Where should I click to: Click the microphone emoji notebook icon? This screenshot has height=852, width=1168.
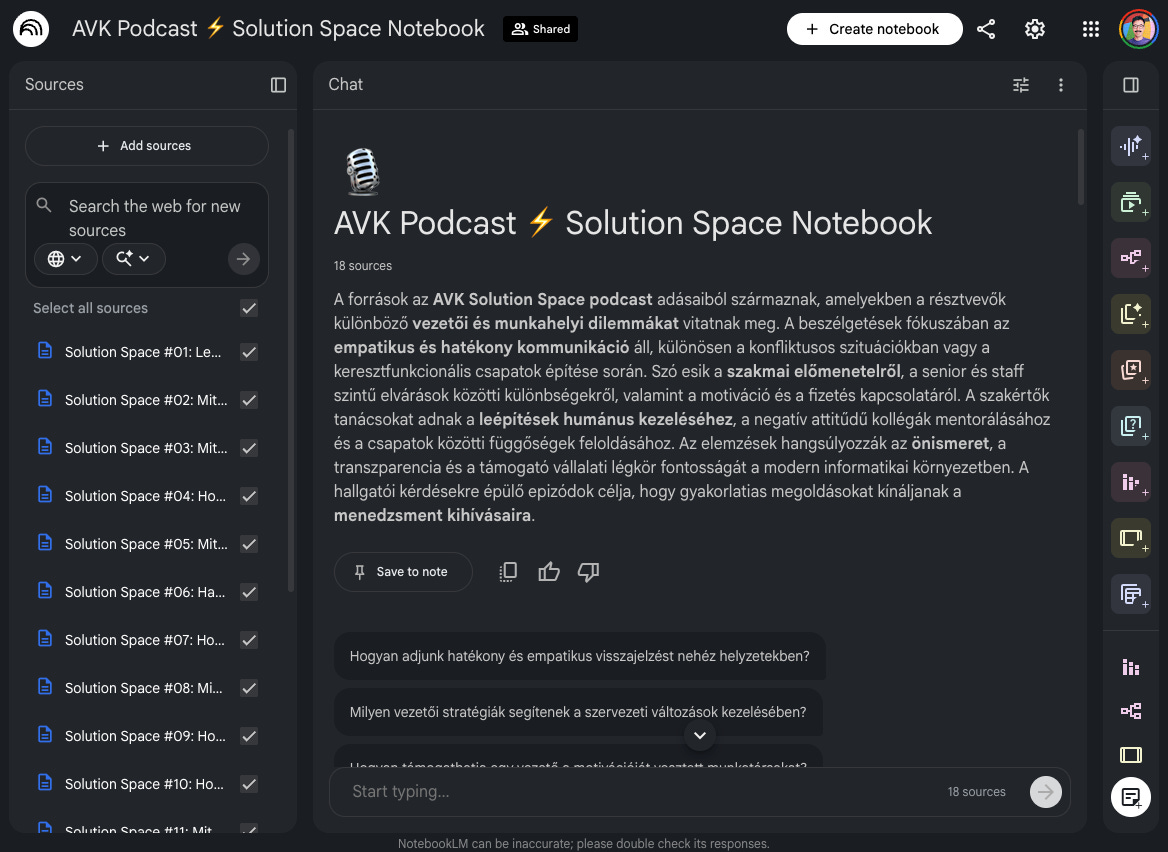coord(363,171)
